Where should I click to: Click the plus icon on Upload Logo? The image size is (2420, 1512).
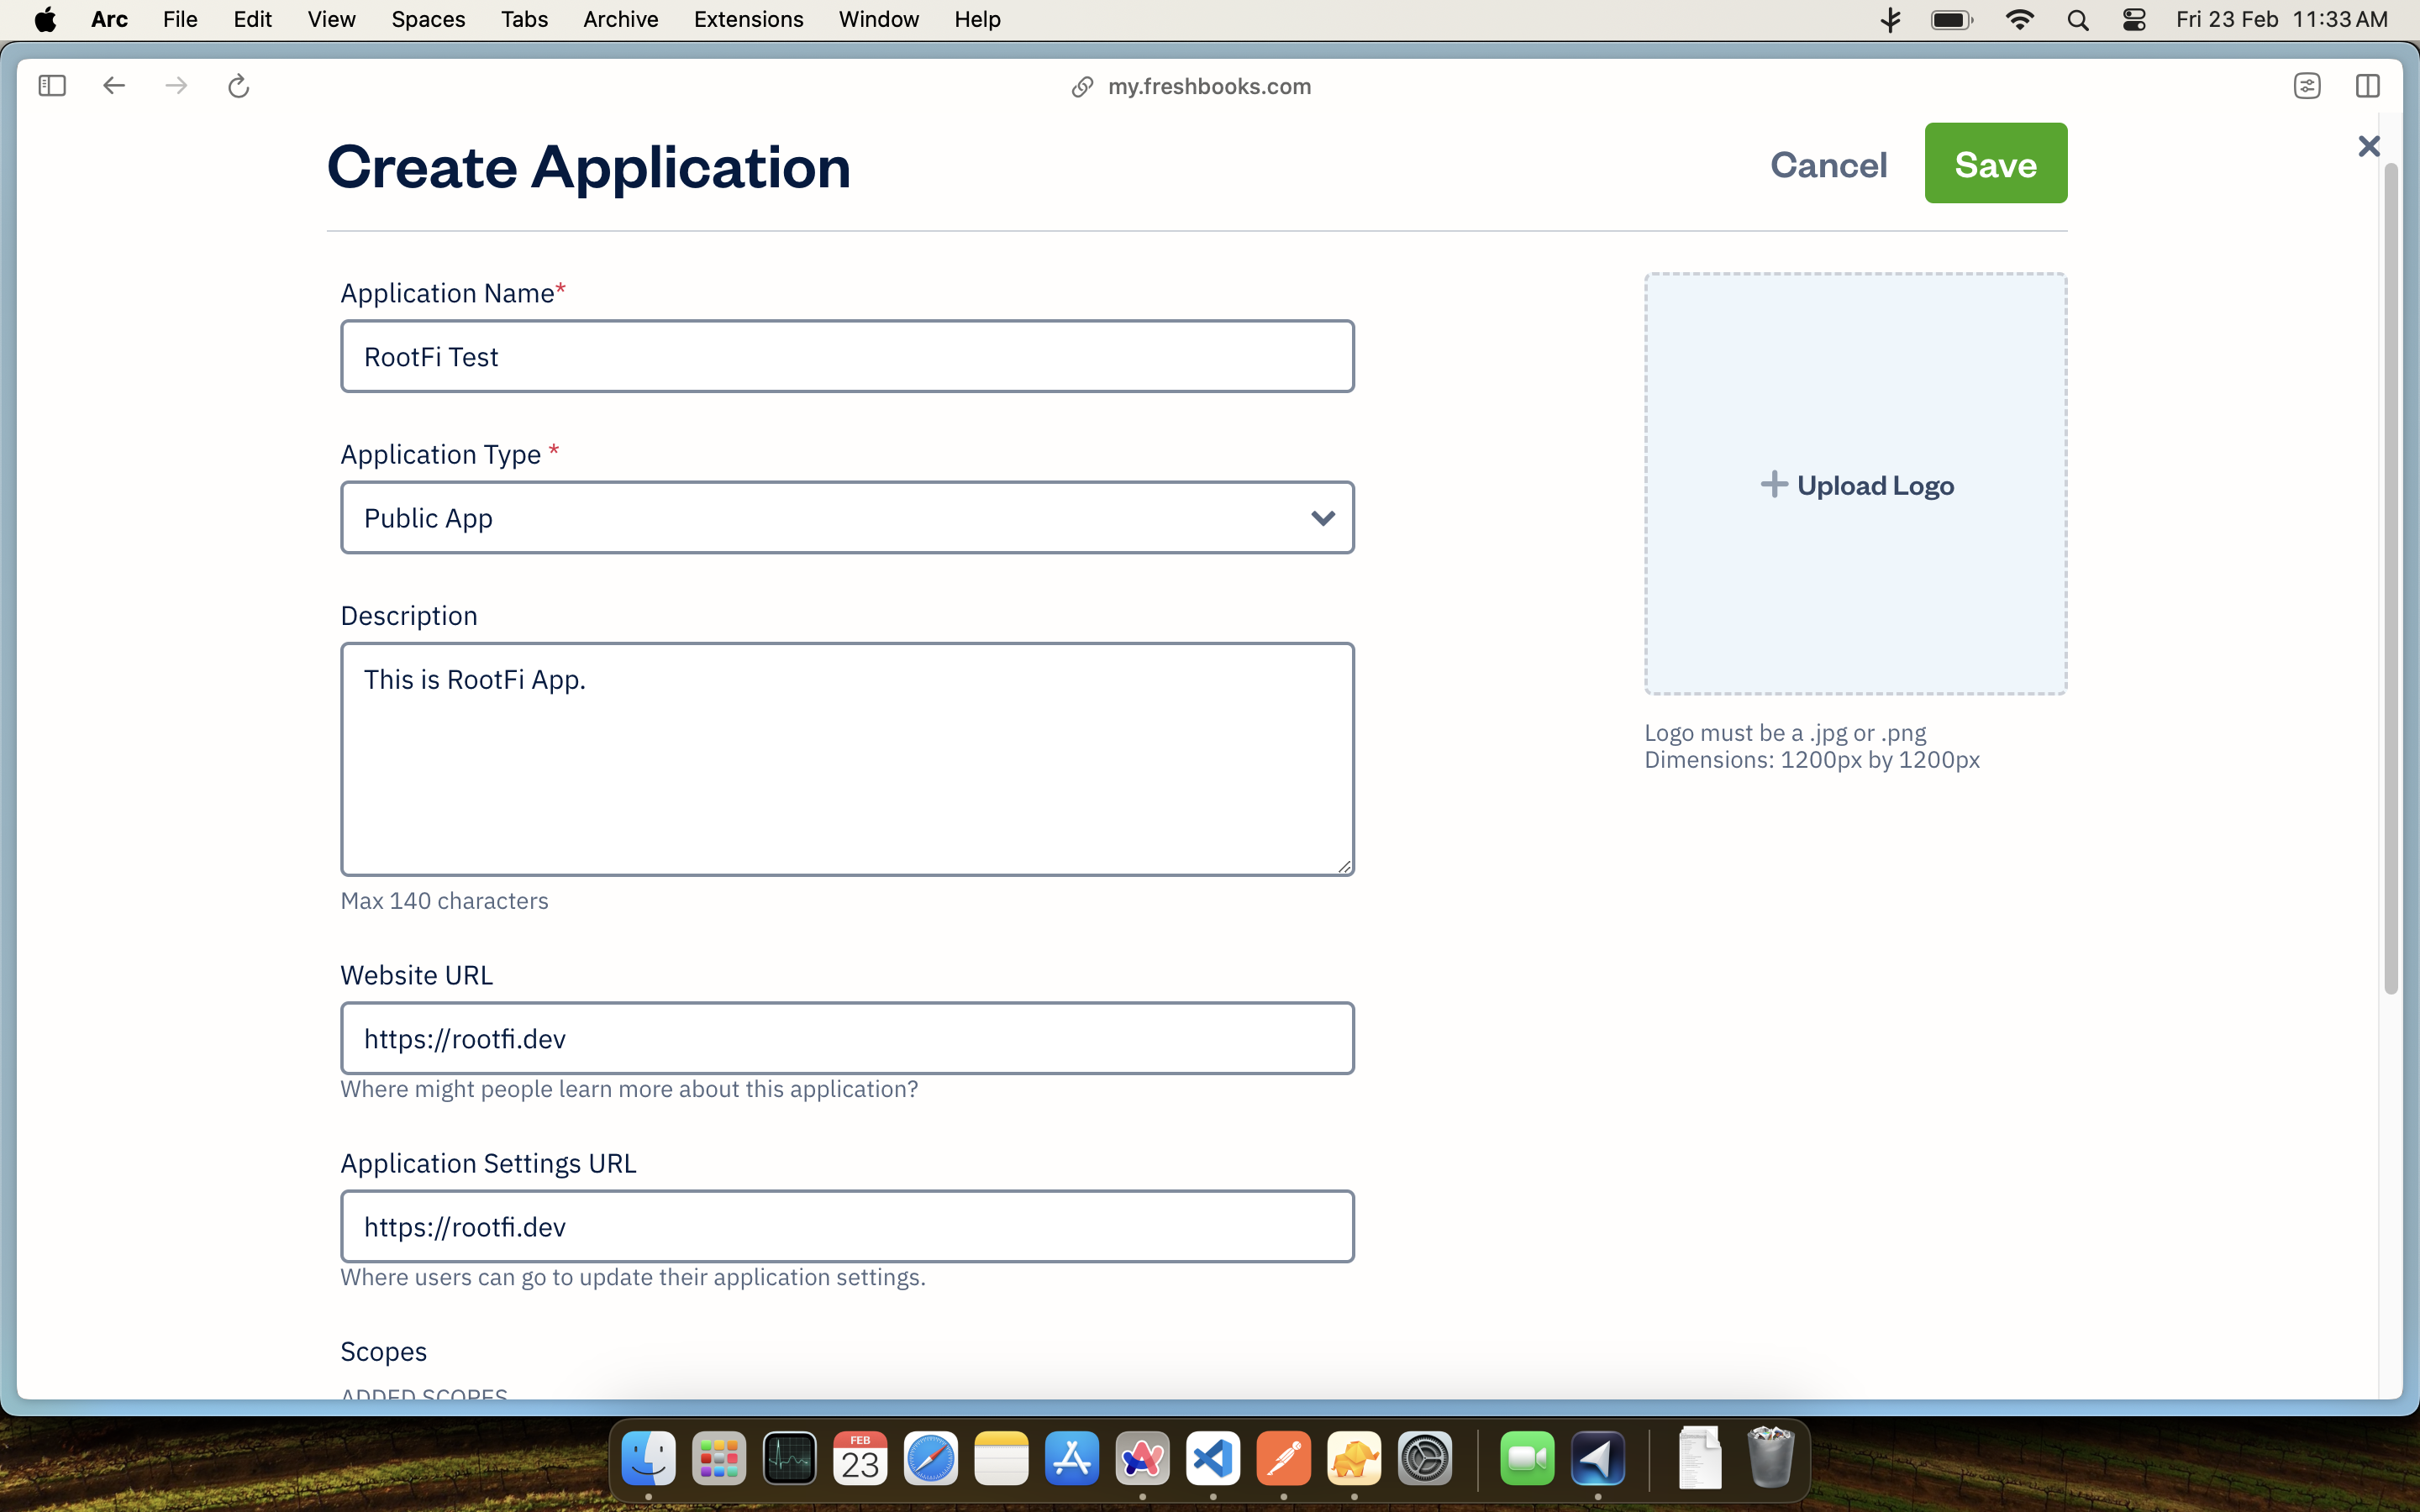click(1773, 485)
